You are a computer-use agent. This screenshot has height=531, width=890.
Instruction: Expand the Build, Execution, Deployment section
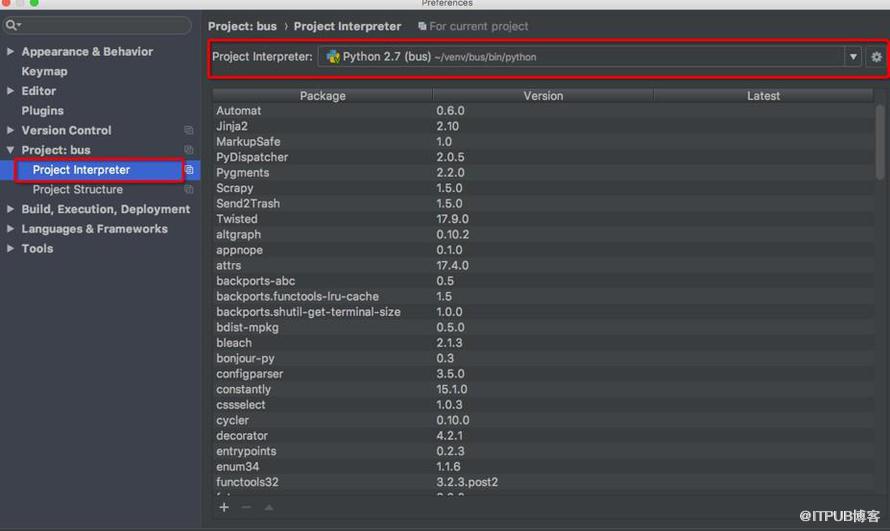pyautogui.click(x=10, y=209)
